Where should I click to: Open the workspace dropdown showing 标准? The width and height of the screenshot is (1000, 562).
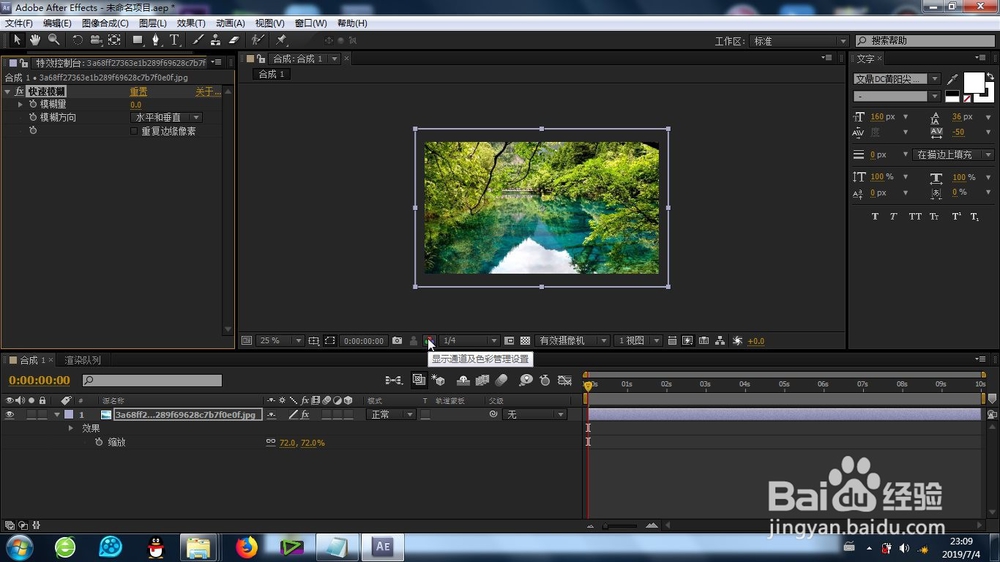tap(798, 41)
